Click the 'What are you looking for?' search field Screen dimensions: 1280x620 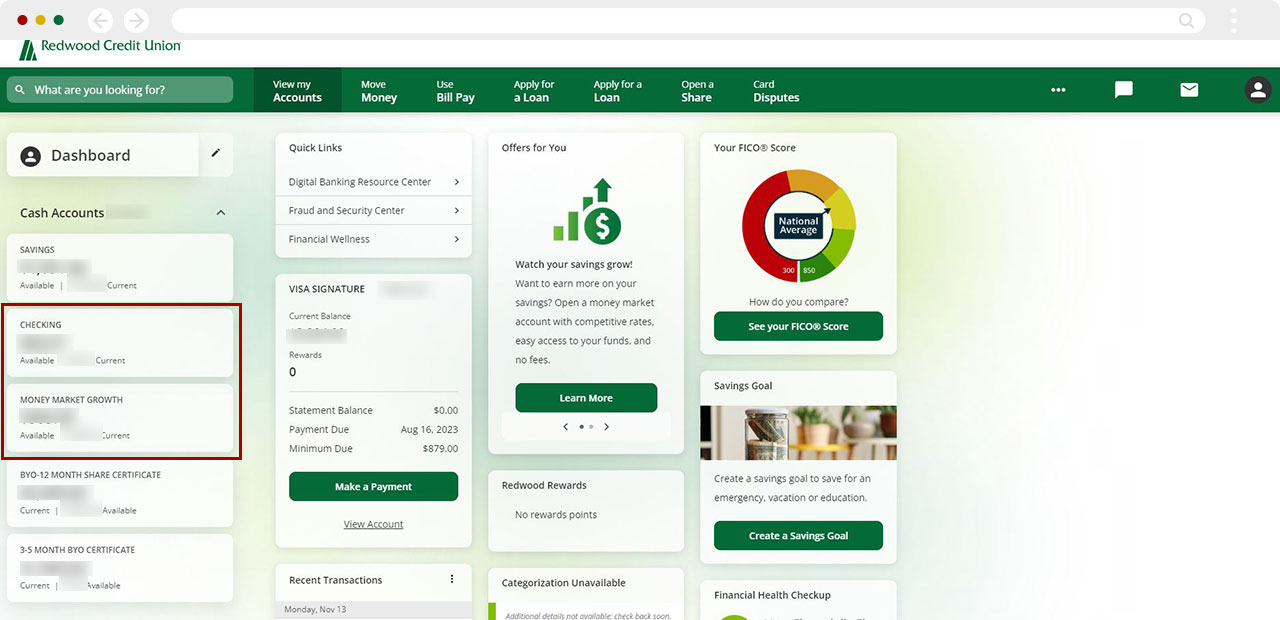(120, 90)
